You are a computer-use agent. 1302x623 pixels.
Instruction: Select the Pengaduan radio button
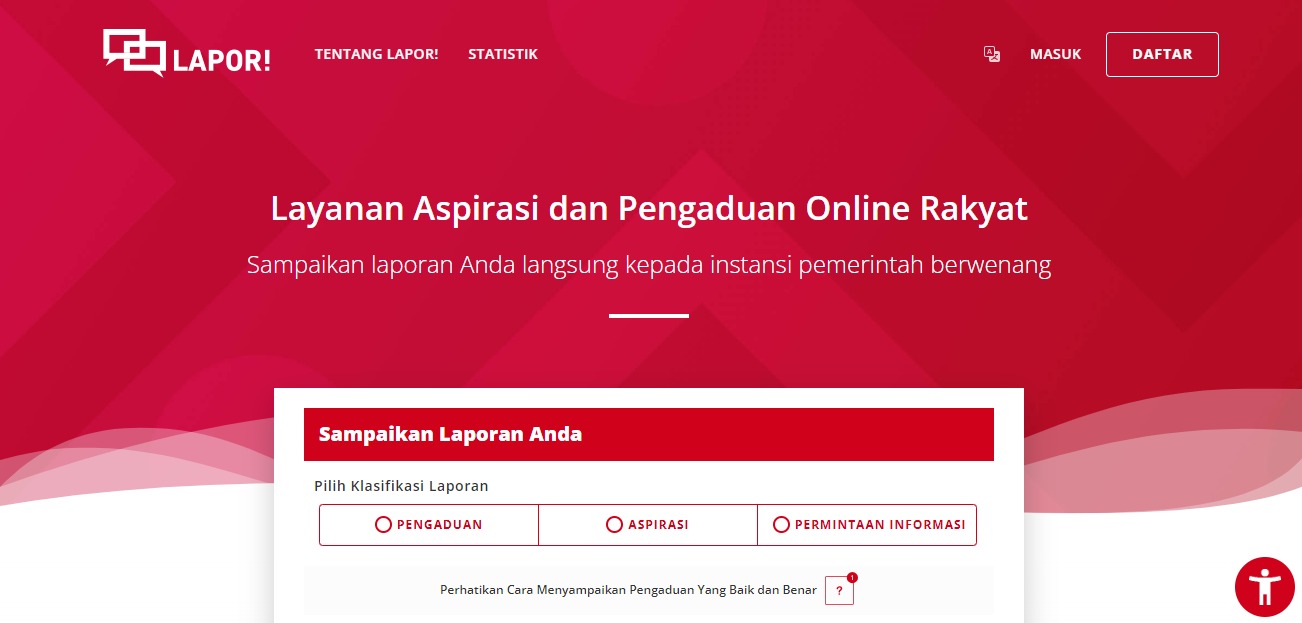point(383,524)
